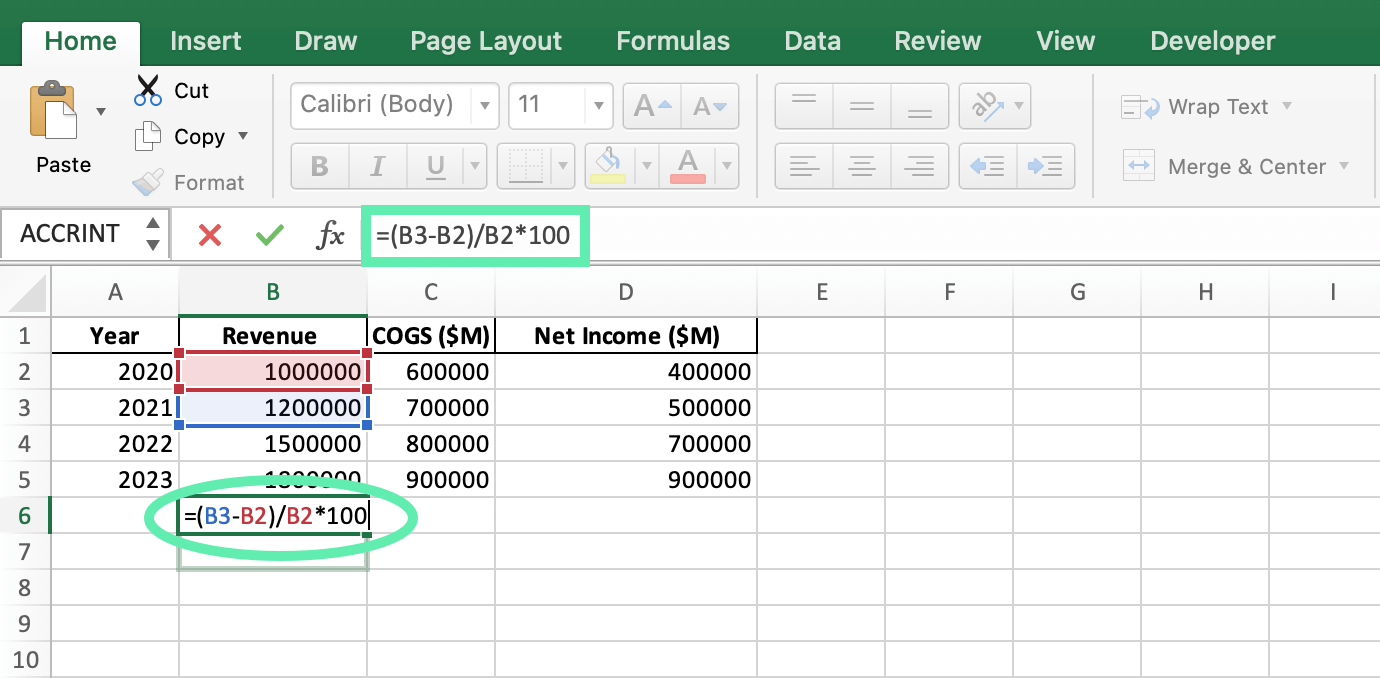Viewport: 1380px width, 678px height.
Task: Click the center align icon
Action: pyautogui.click(x=861, y=166)
